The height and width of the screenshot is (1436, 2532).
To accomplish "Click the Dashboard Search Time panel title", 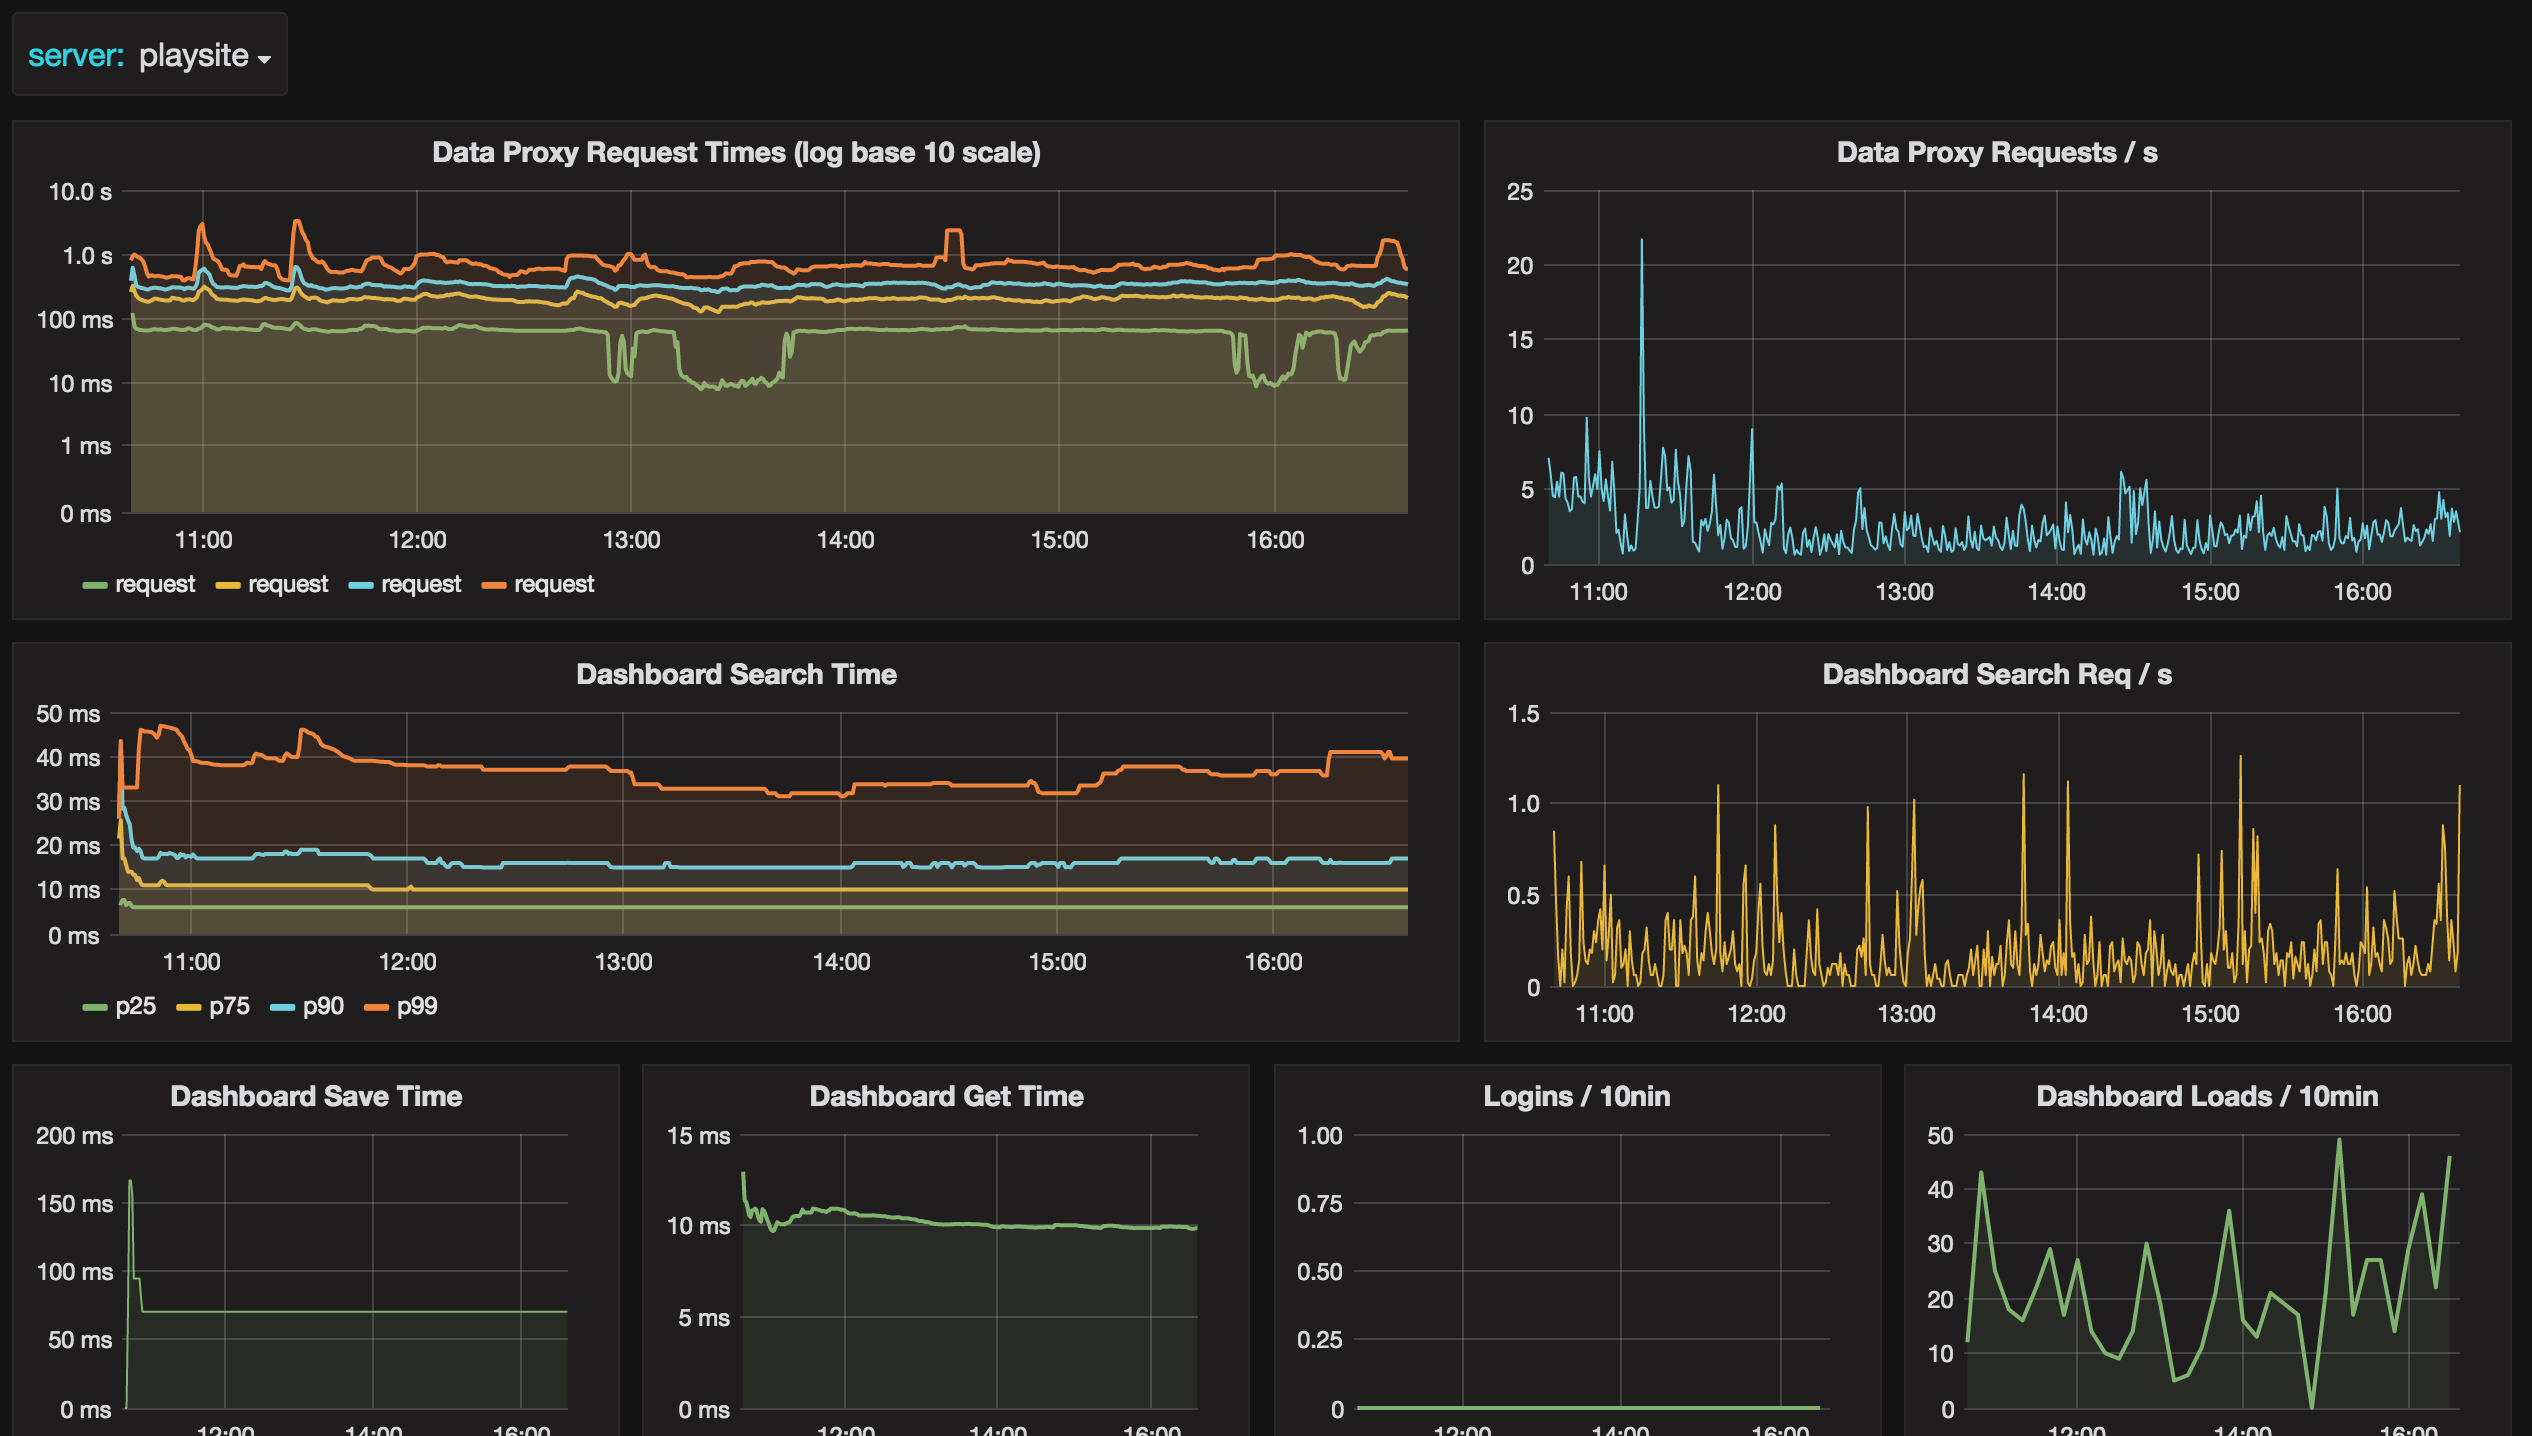I will pyautogui.click(x=736, y=674).
